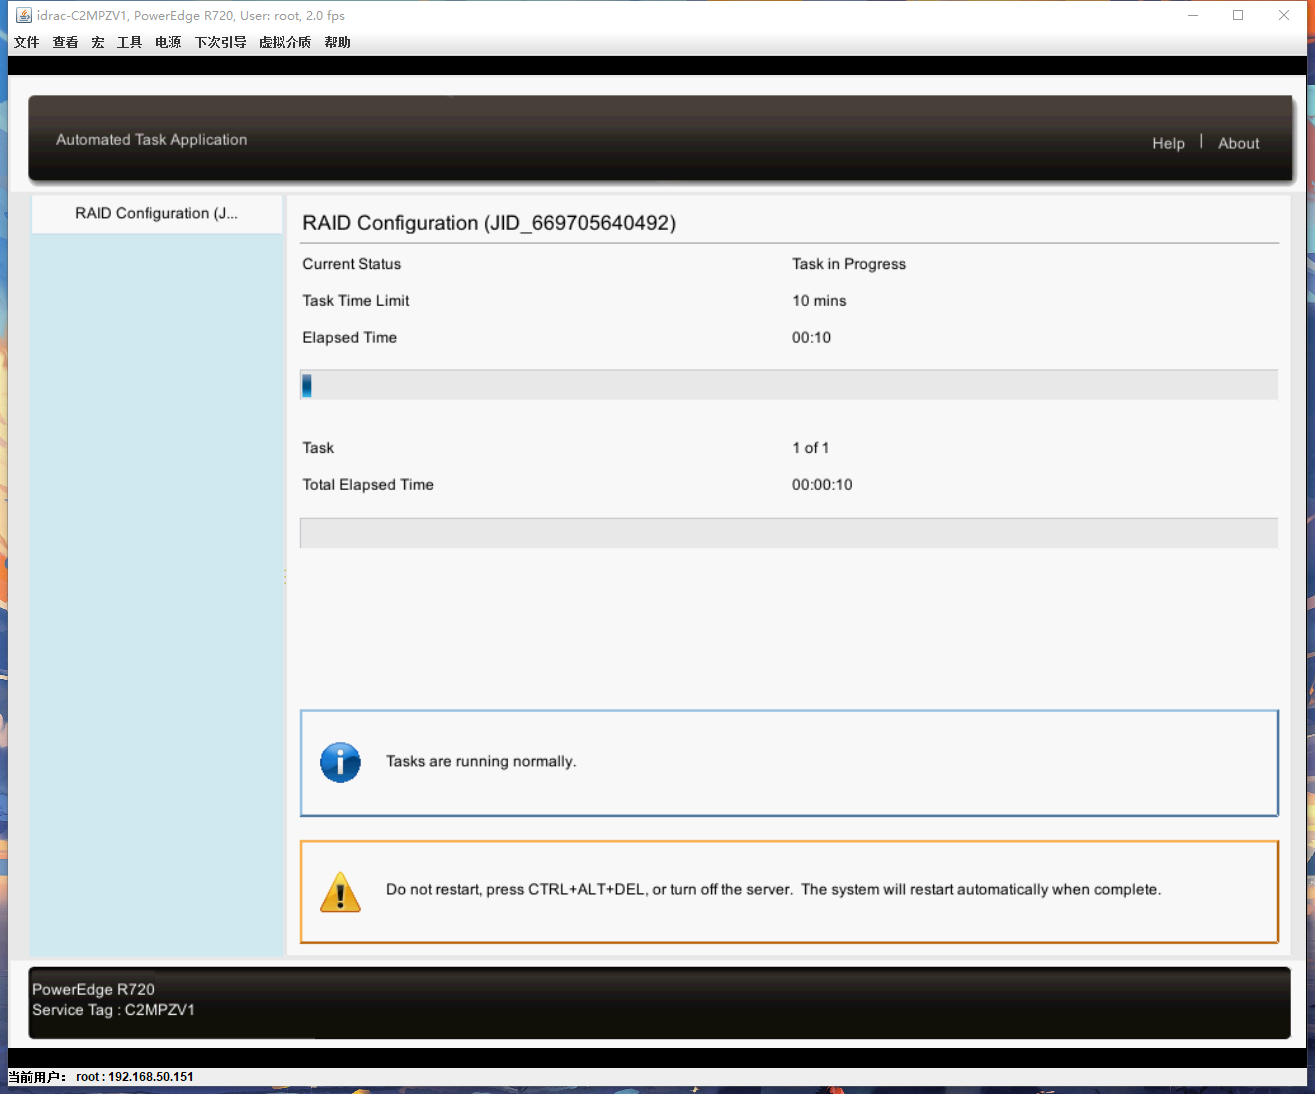Open the 宏 menu

click(97, 42)
